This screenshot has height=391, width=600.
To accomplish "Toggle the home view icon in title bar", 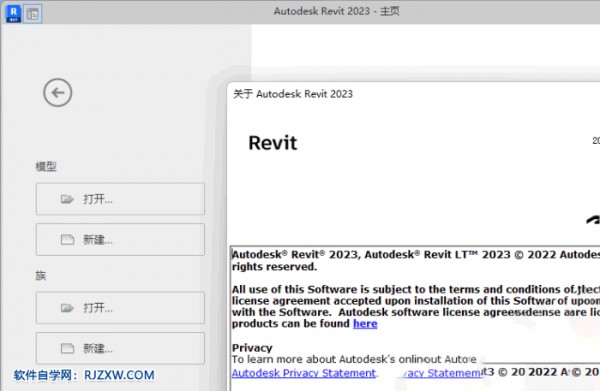I will pos(33,14).
